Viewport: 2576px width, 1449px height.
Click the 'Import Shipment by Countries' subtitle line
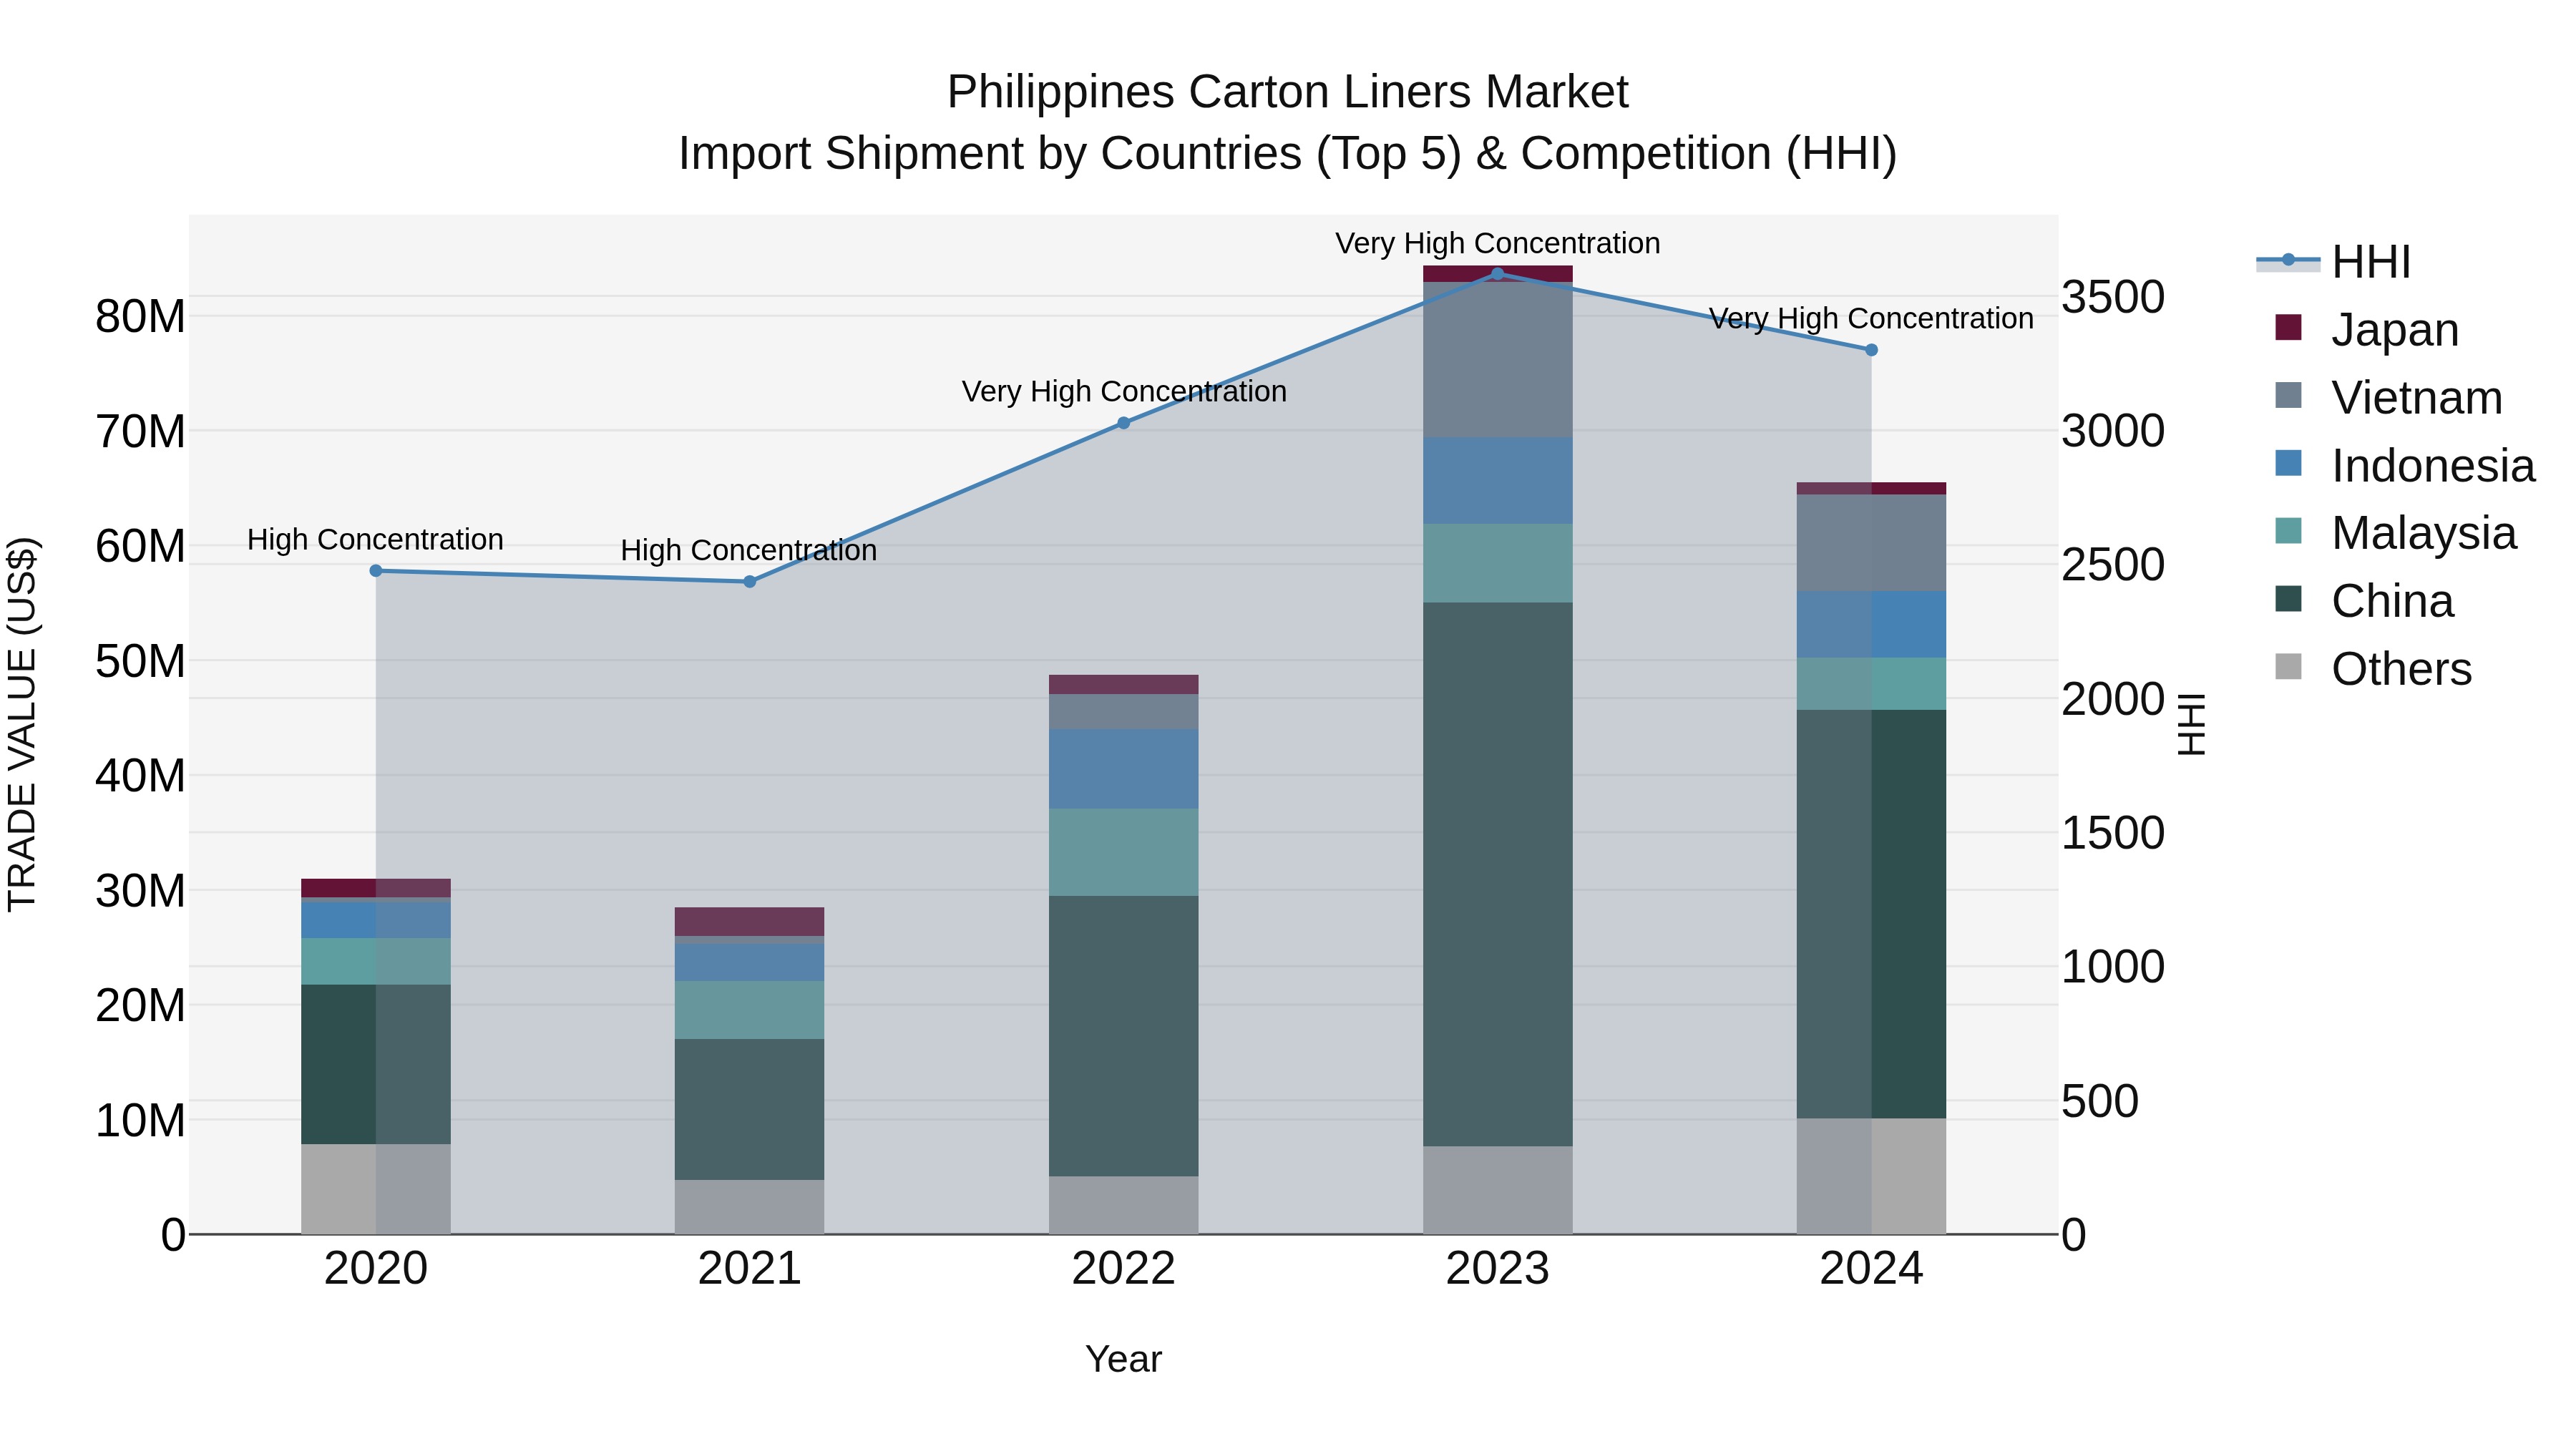pos(1288,154)
